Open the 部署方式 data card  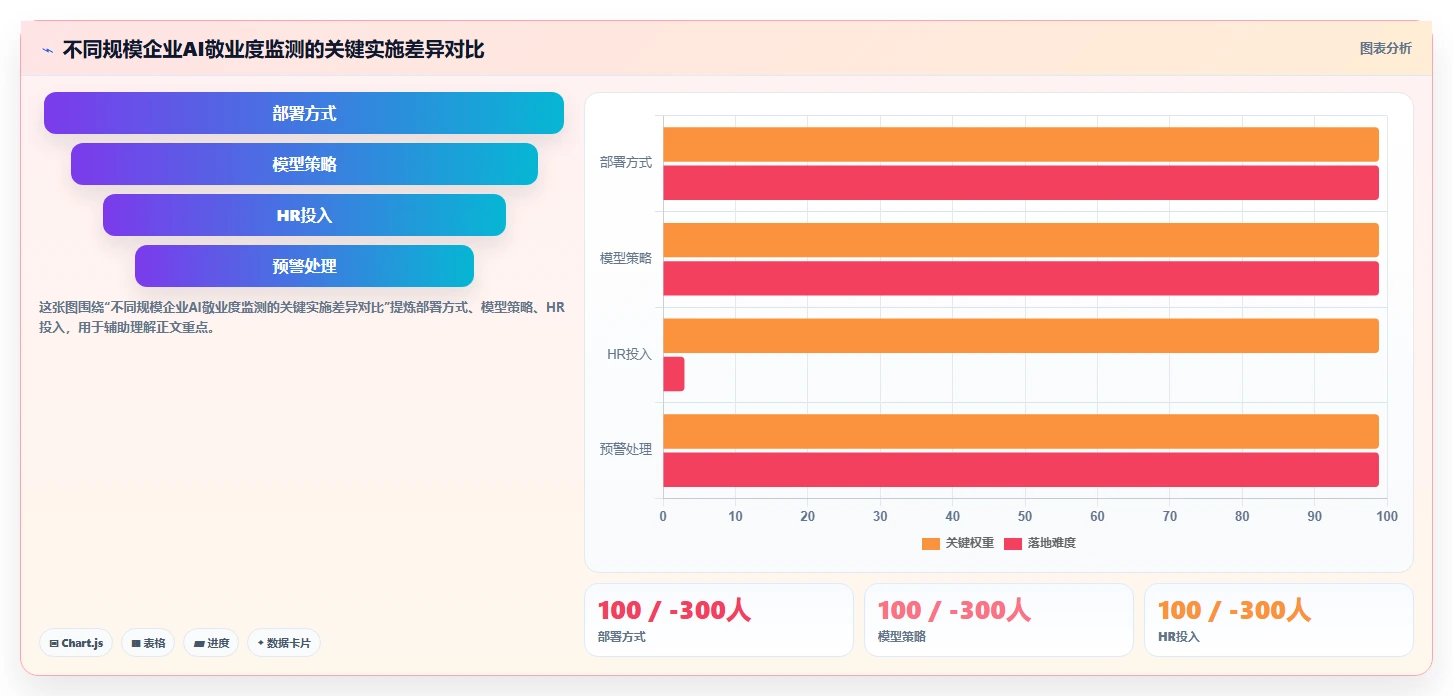tap(718, 620)
